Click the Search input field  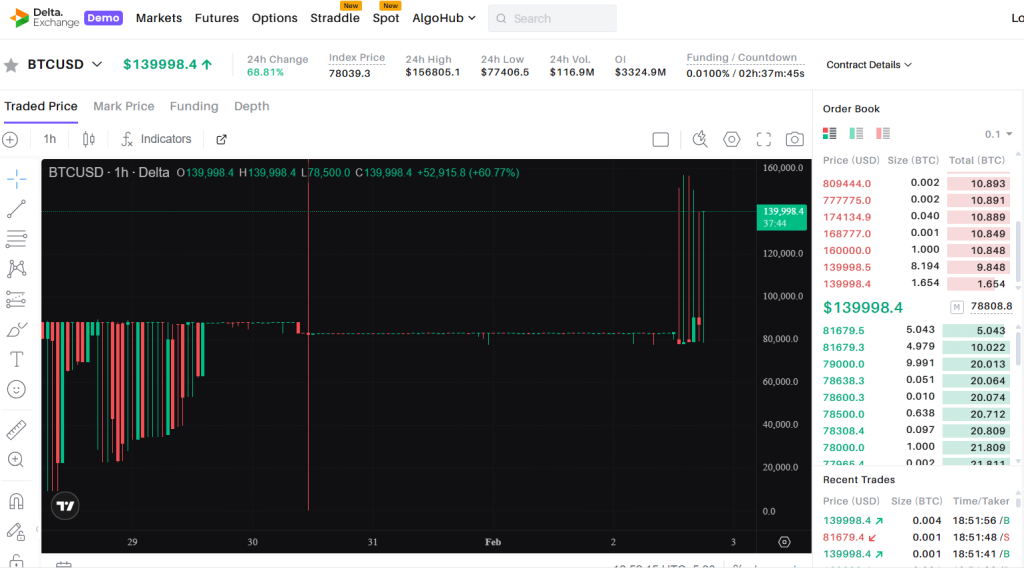coord(552,18)
